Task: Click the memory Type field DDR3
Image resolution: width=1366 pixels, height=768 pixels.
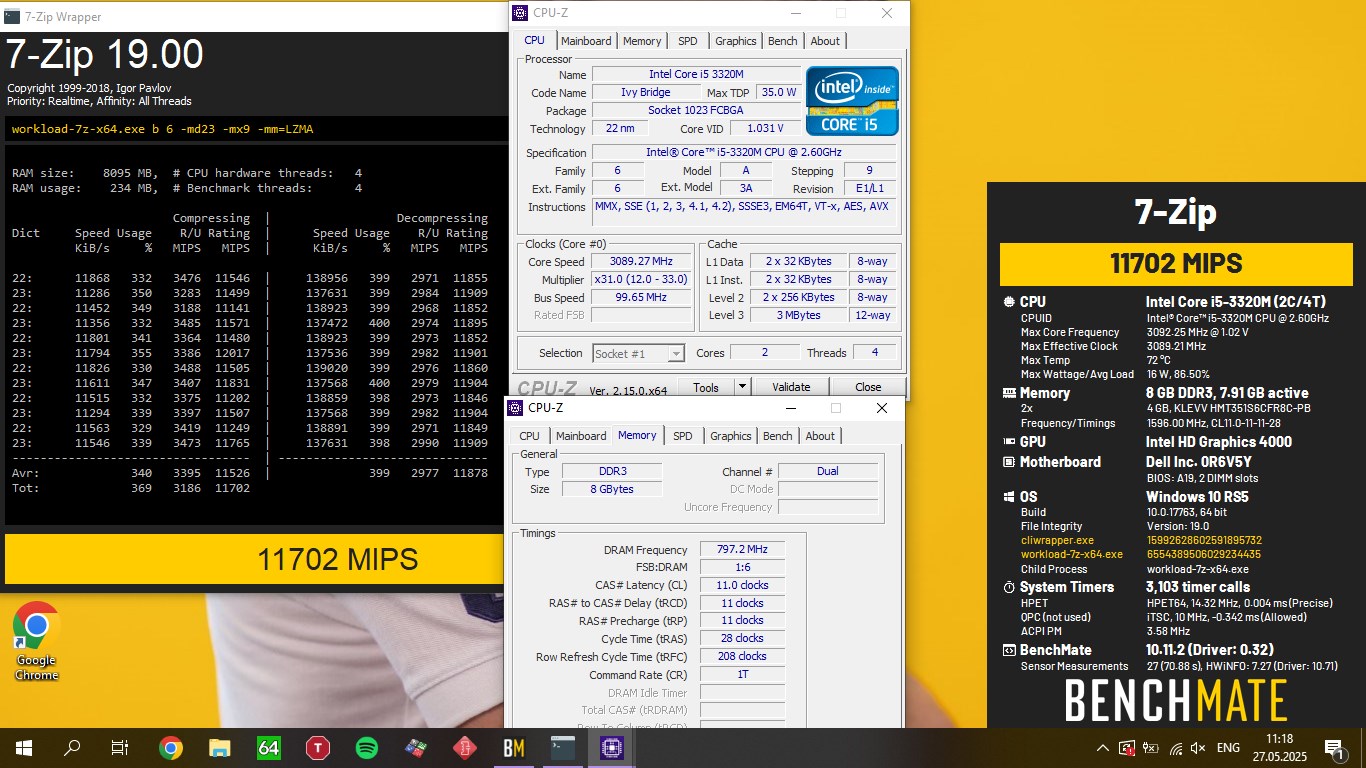Action: (x=611, y=472)
